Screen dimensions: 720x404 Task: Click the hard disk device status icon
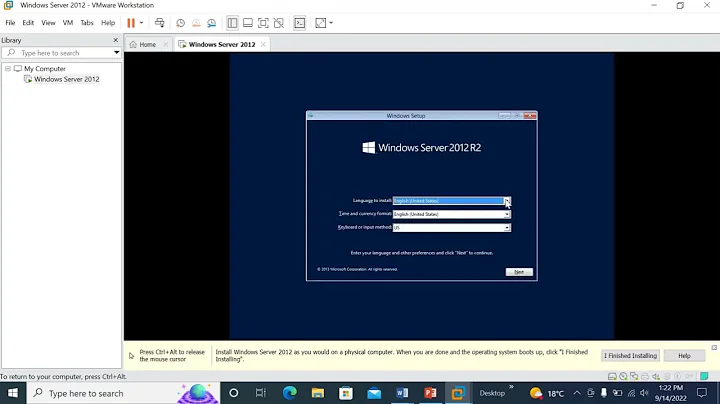coord(612,376)
